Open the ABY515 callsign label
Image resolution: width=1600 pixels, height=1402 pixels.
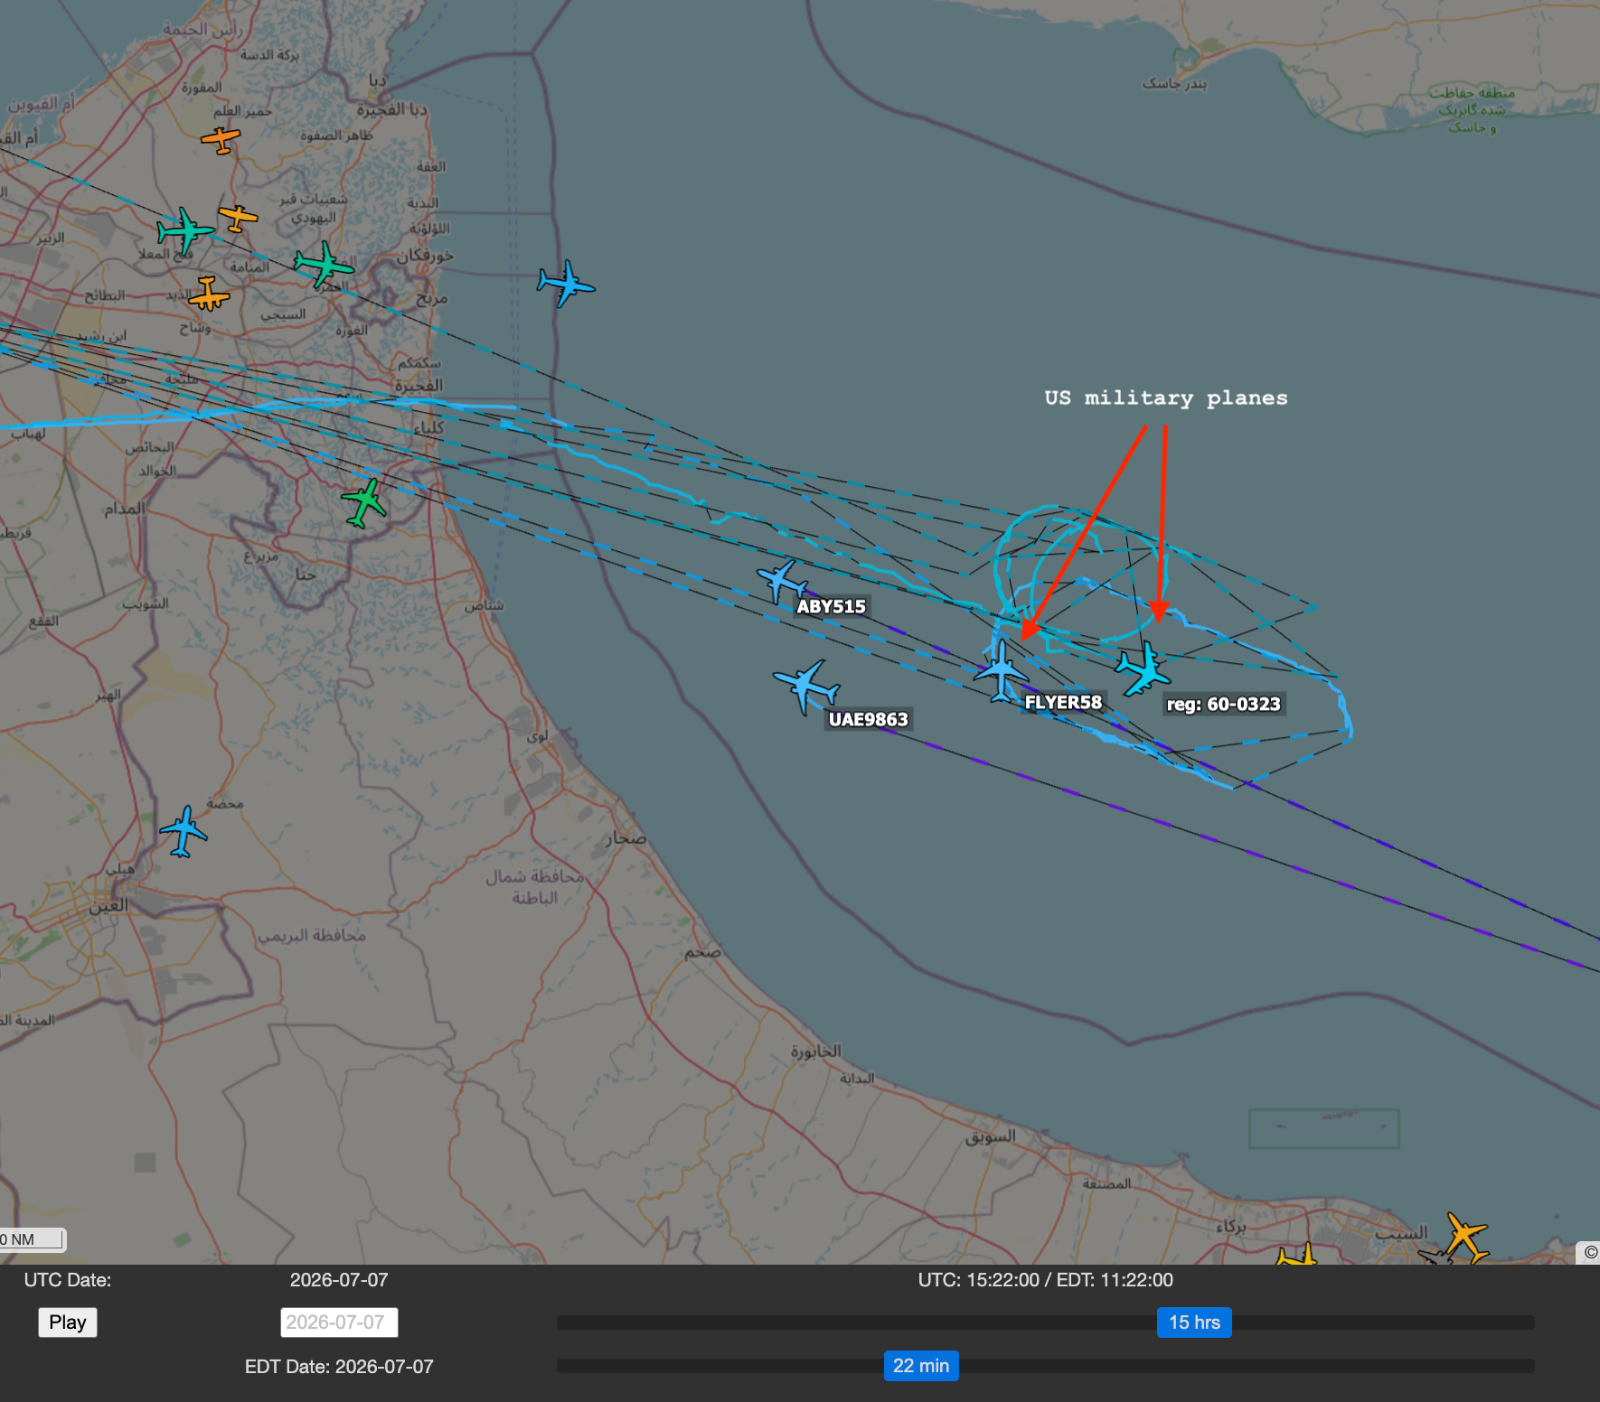click(831, 607)
